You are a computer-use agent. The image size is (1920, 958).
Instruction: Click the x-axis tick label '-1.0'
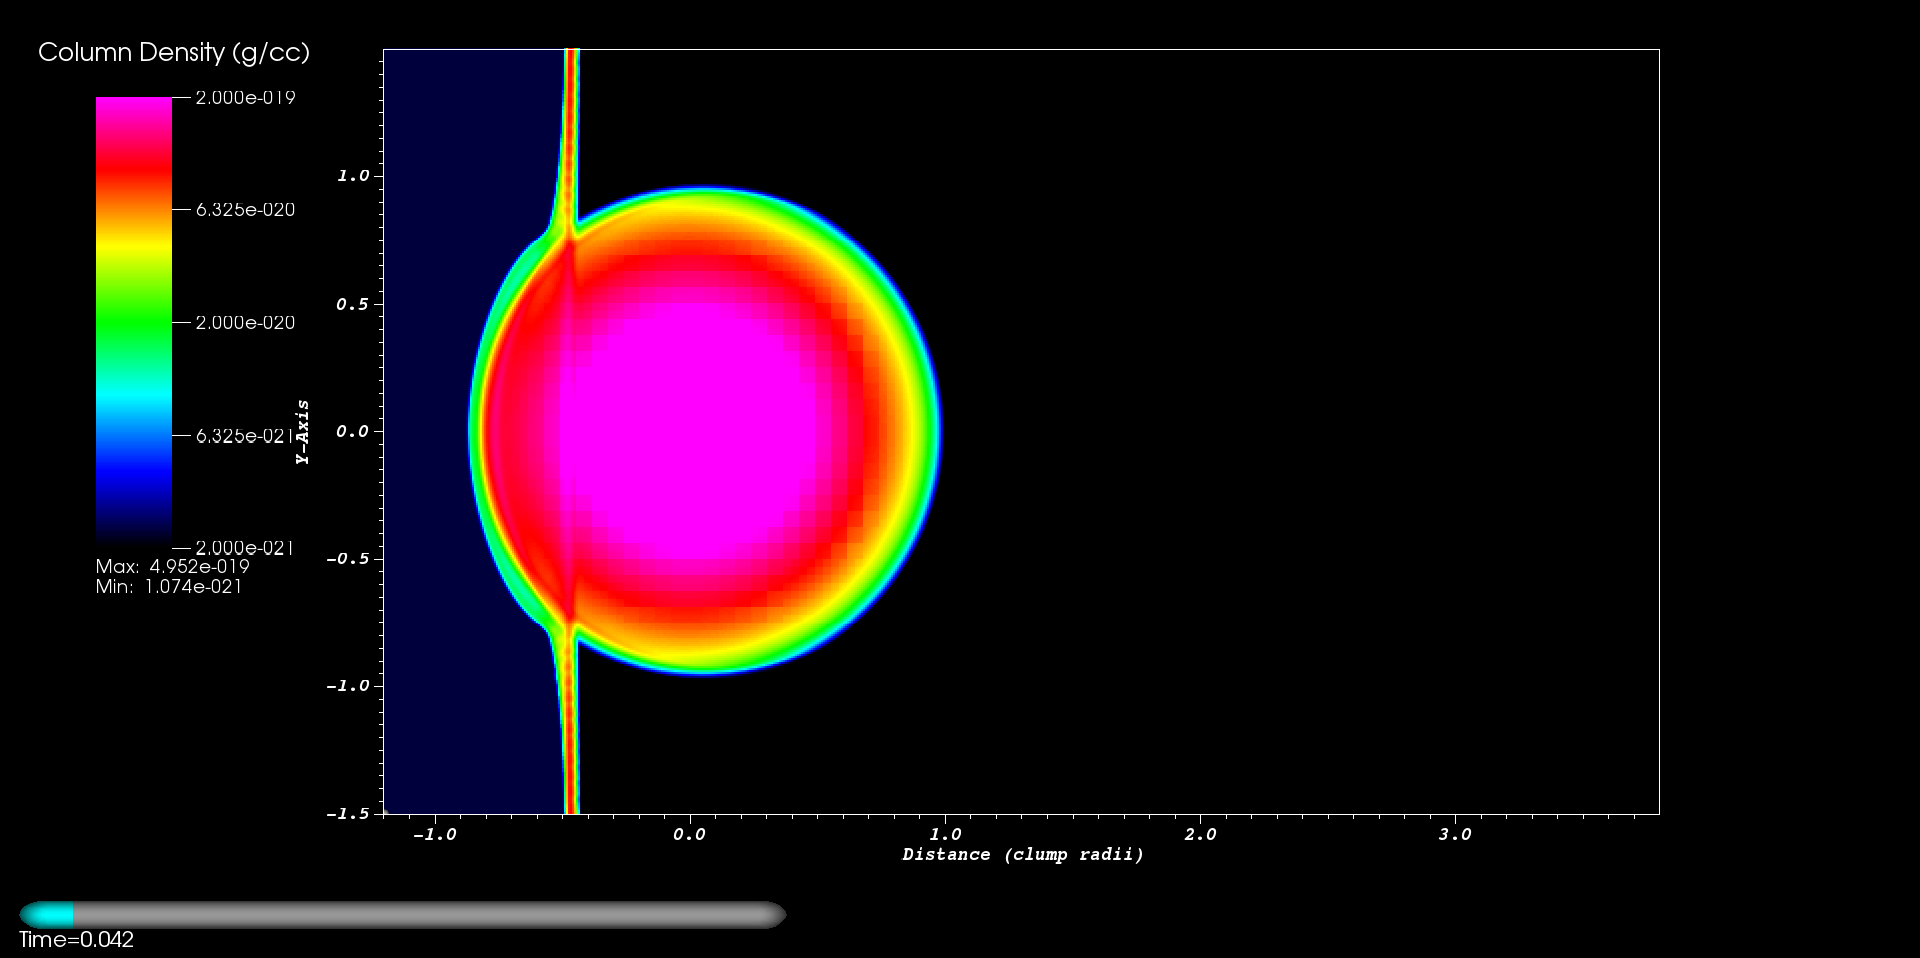tap(434, 835)
